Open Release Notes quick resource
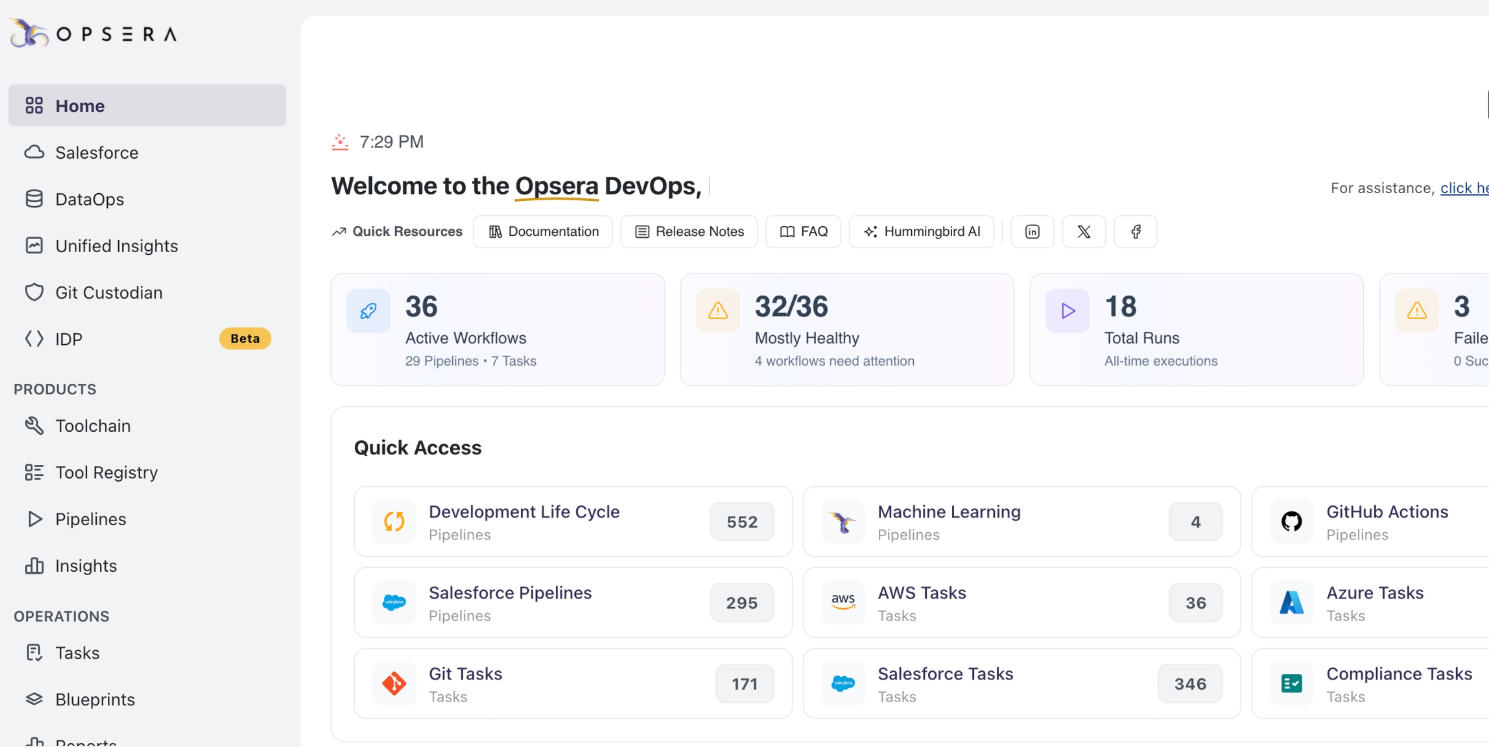Image resolution: width=1489 pixels, height=747 pixels. coord(689,232)
